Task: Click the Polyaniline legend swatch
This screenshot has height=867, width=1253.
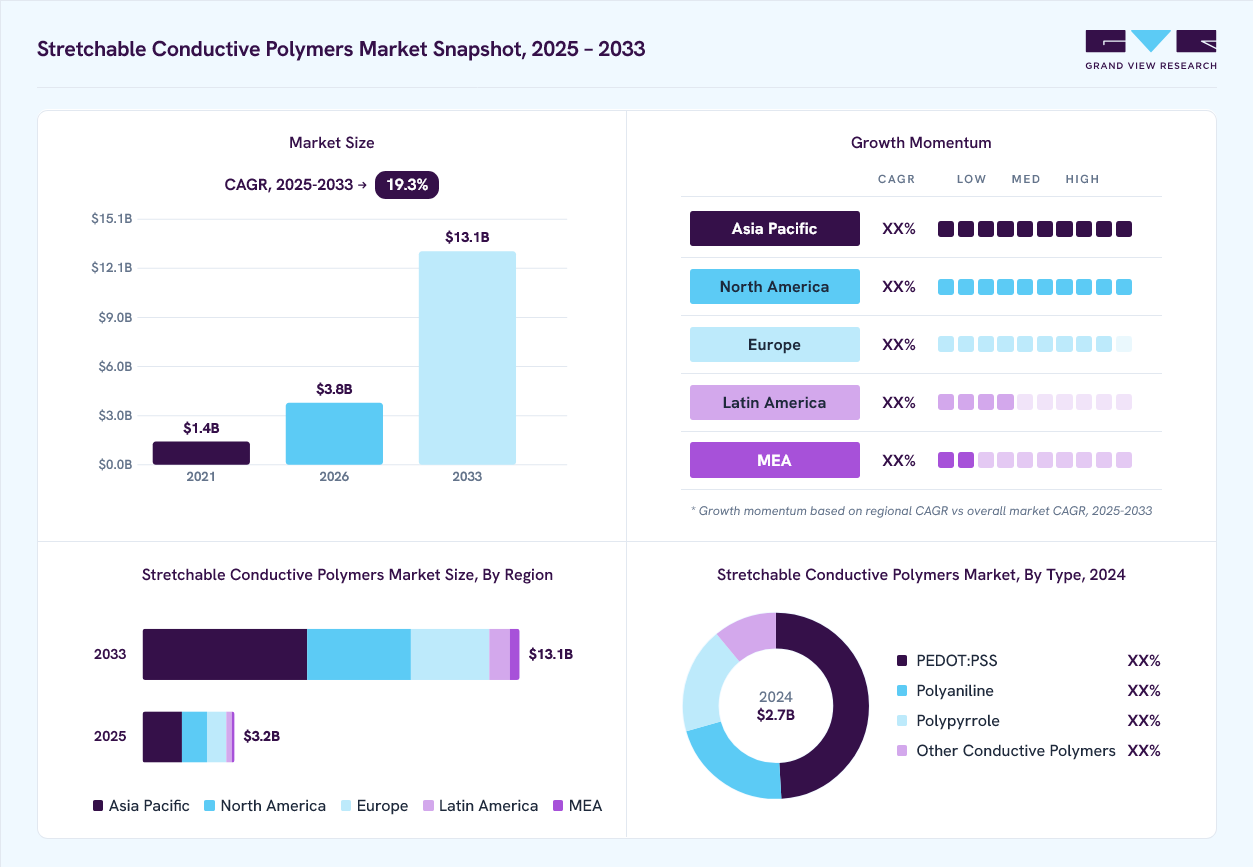Action: 902,691
